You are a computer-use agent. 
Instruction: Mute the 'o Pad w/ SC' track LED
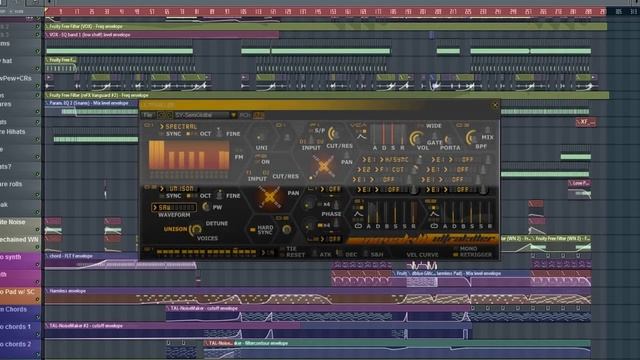coord(38,300)
